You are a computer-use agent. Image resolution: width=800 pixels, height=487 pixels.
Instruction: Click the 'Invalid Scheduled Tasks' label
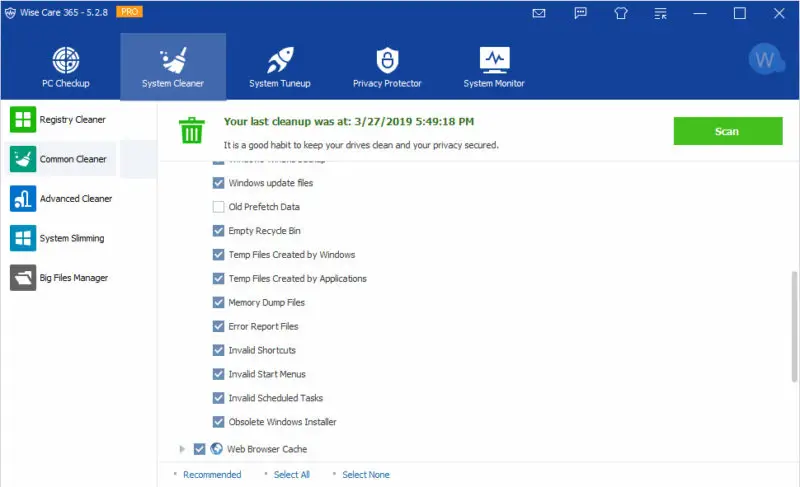coord(276,398)
